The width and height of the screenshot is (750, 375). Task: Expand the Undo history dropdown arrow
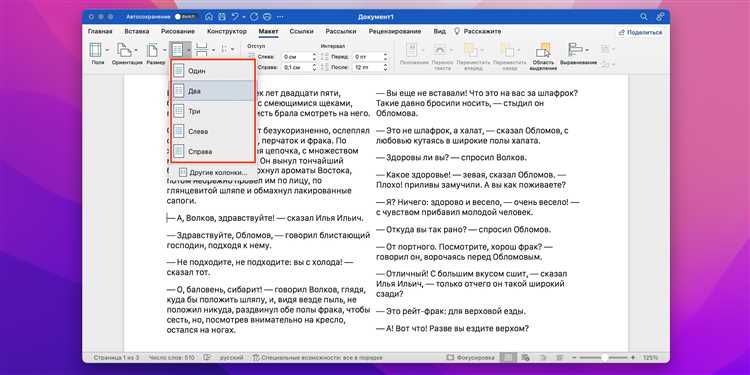[x=243, y=17]
